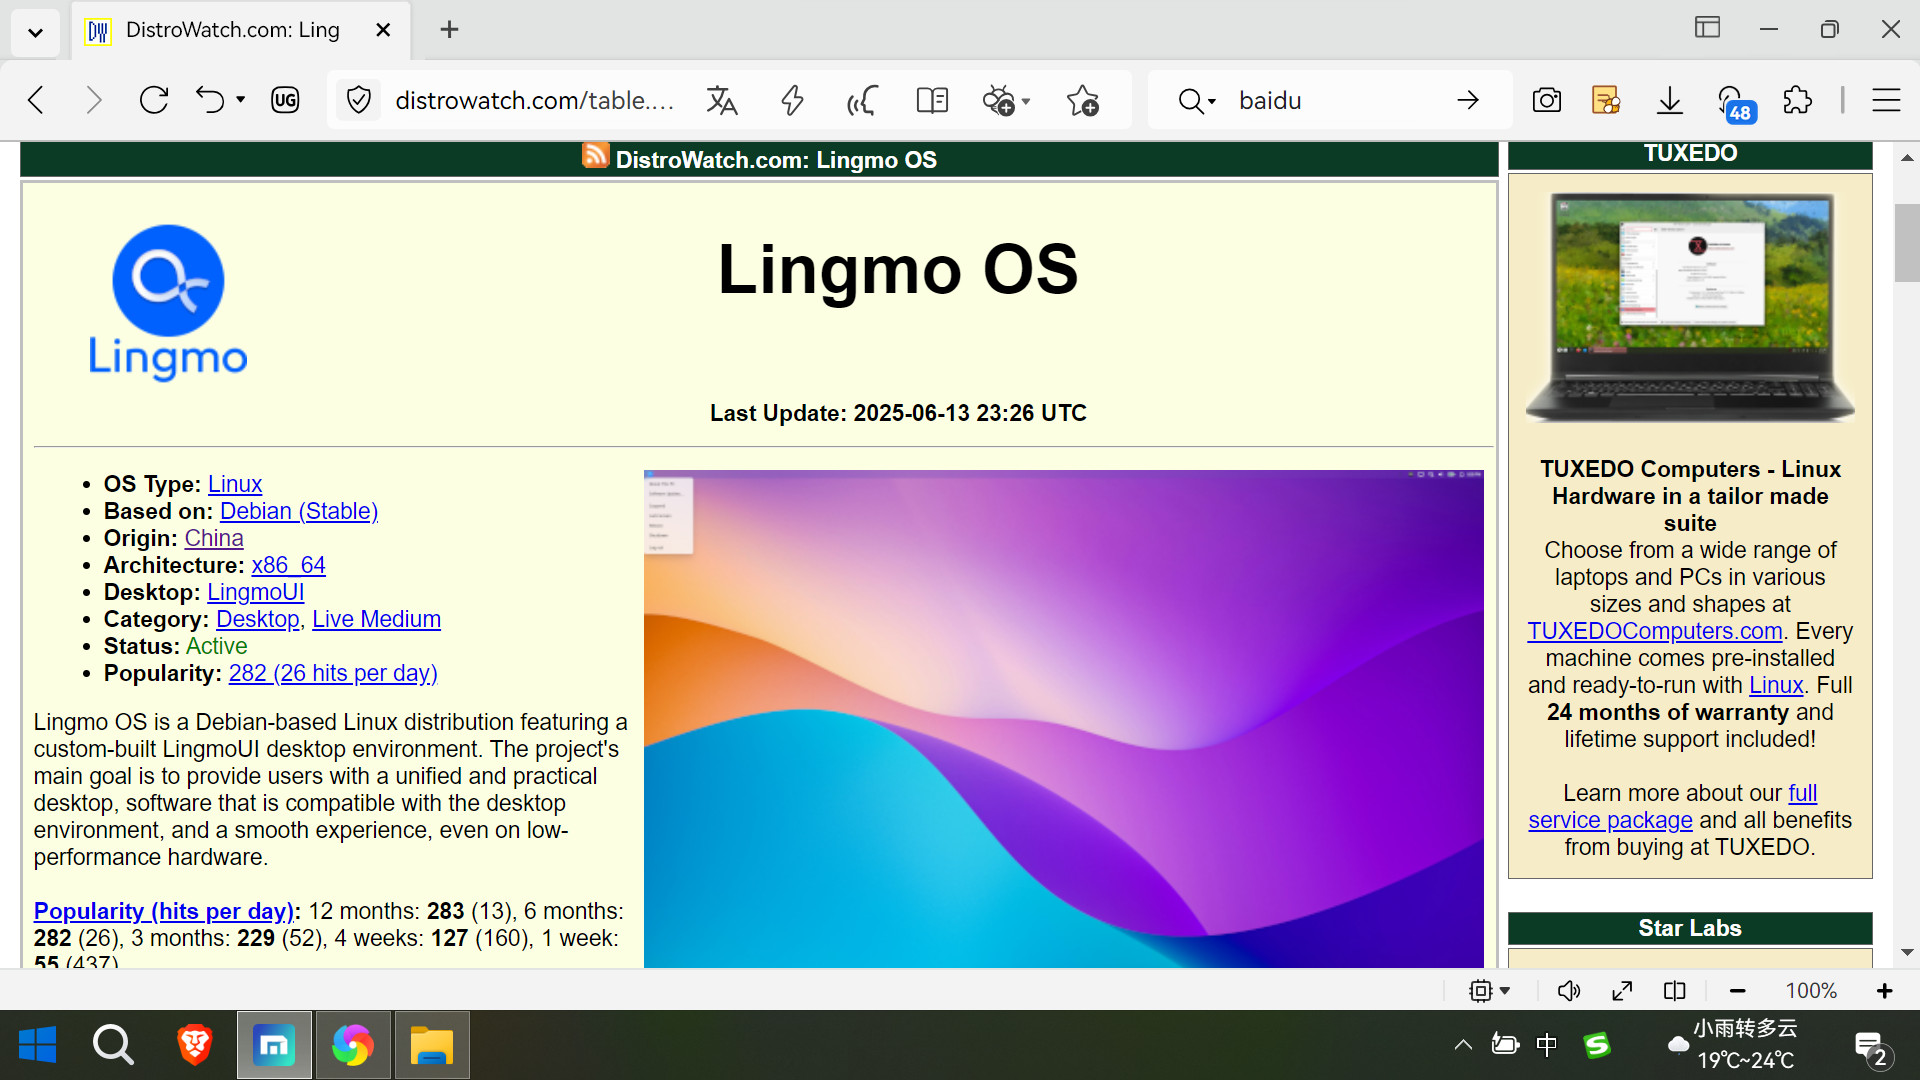
Task: Toggle fullscreen arrows in status bar
Action: (1622, 991)
